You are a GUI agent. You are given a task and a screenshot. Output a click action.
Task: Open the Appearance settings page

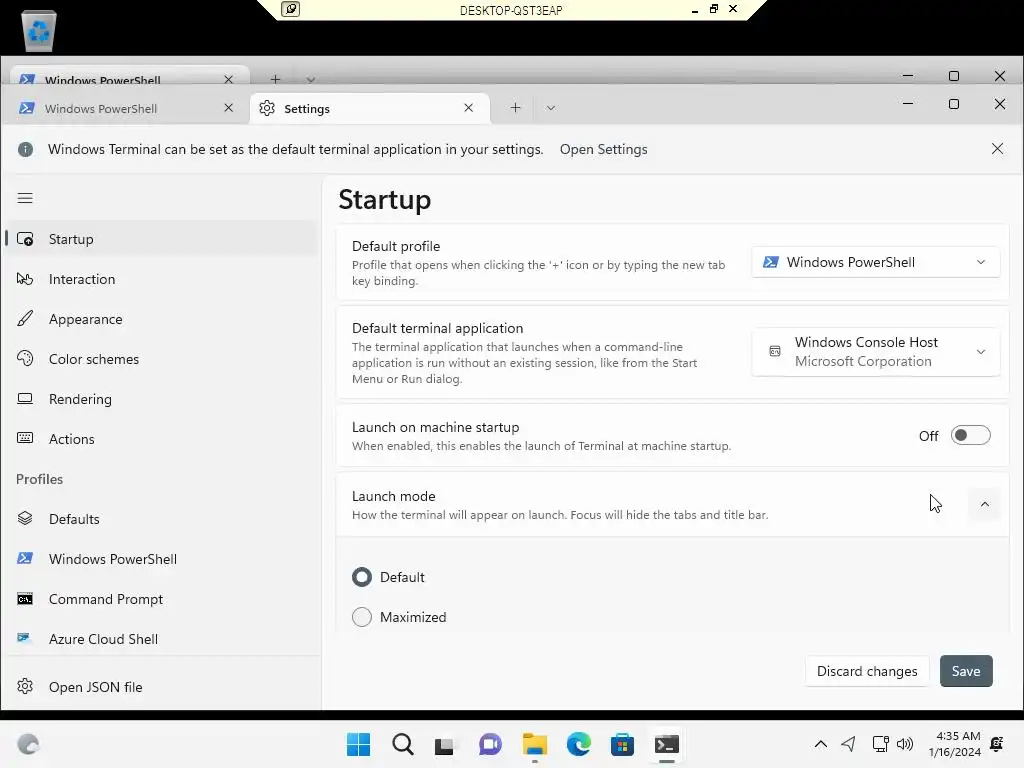pos(161,319)
